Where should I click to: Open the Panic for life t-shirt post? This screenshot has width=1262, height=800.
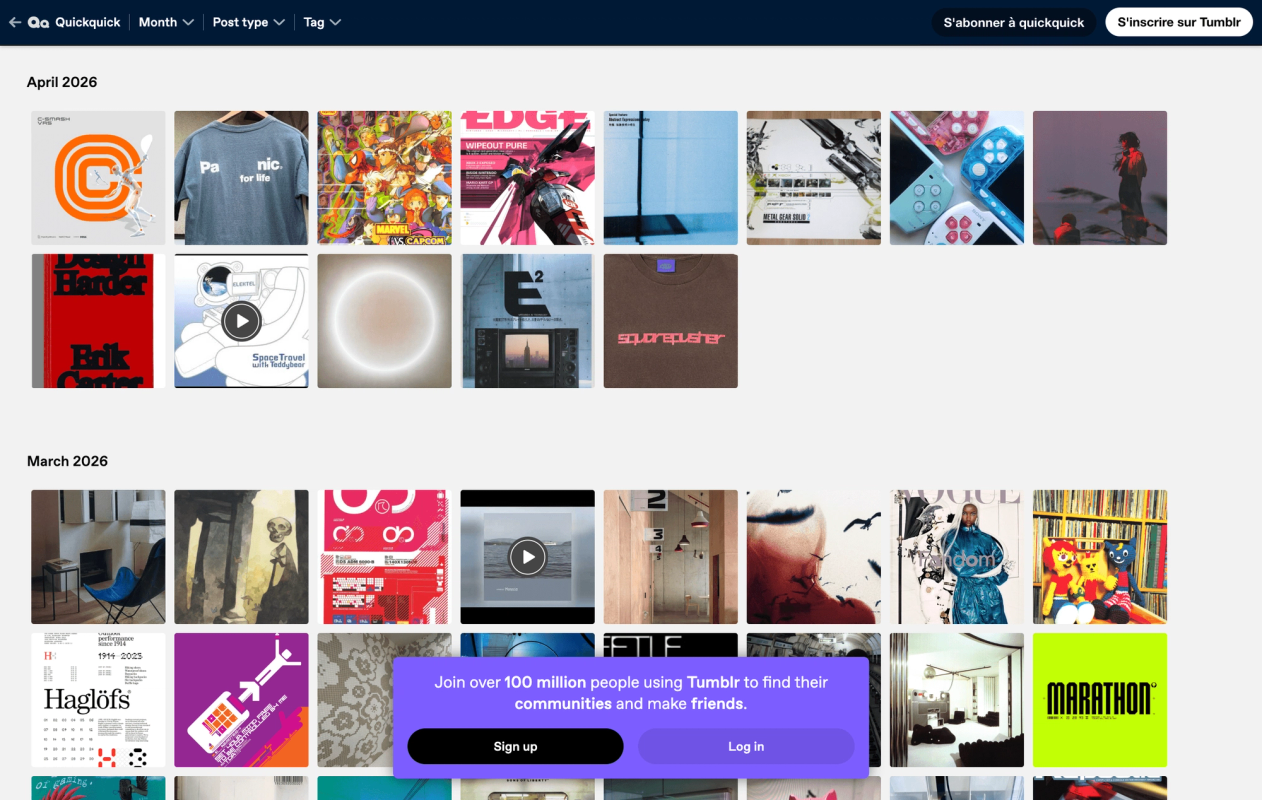coord(241,178)
